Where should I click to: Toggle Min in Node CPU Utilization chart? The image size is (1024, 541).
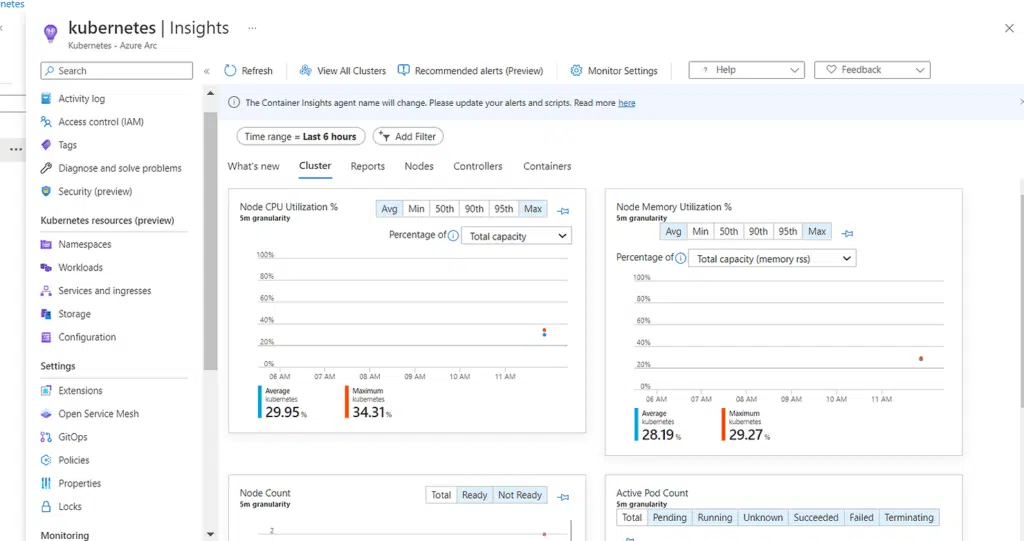tap(416, 209)
